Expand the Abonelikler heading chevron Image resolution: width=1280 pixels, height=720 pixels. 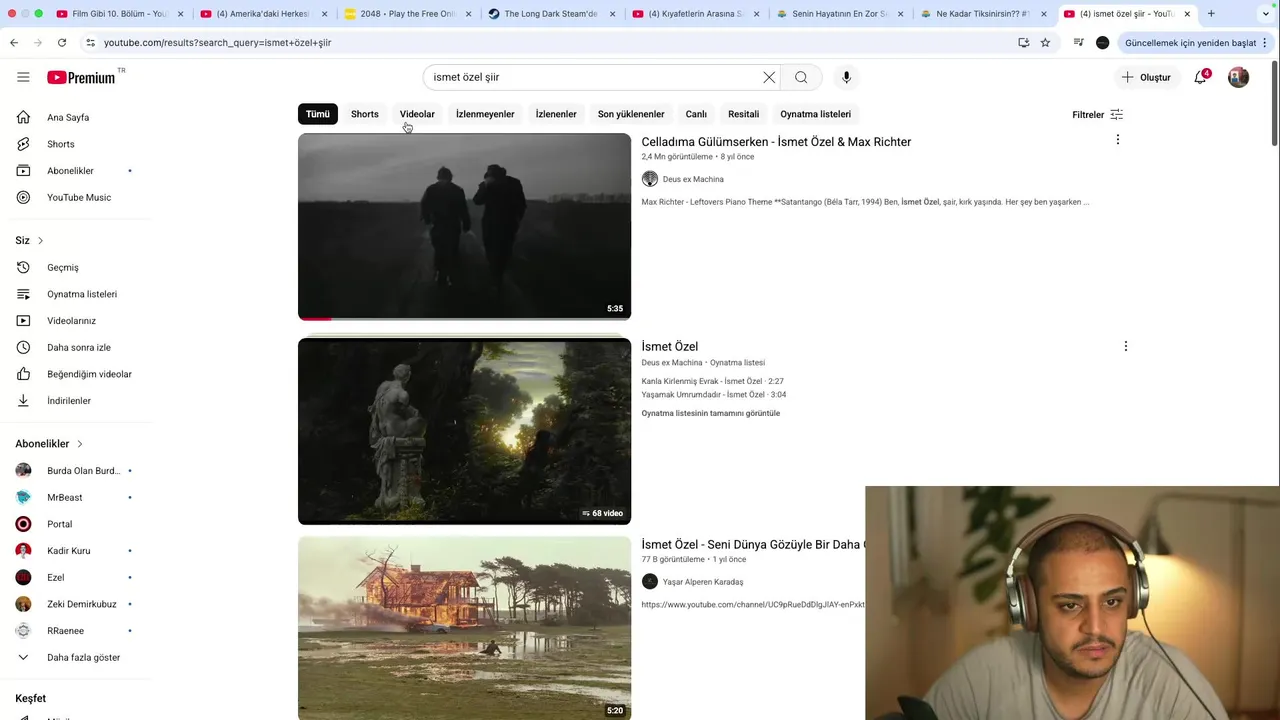tap(79, 444)
